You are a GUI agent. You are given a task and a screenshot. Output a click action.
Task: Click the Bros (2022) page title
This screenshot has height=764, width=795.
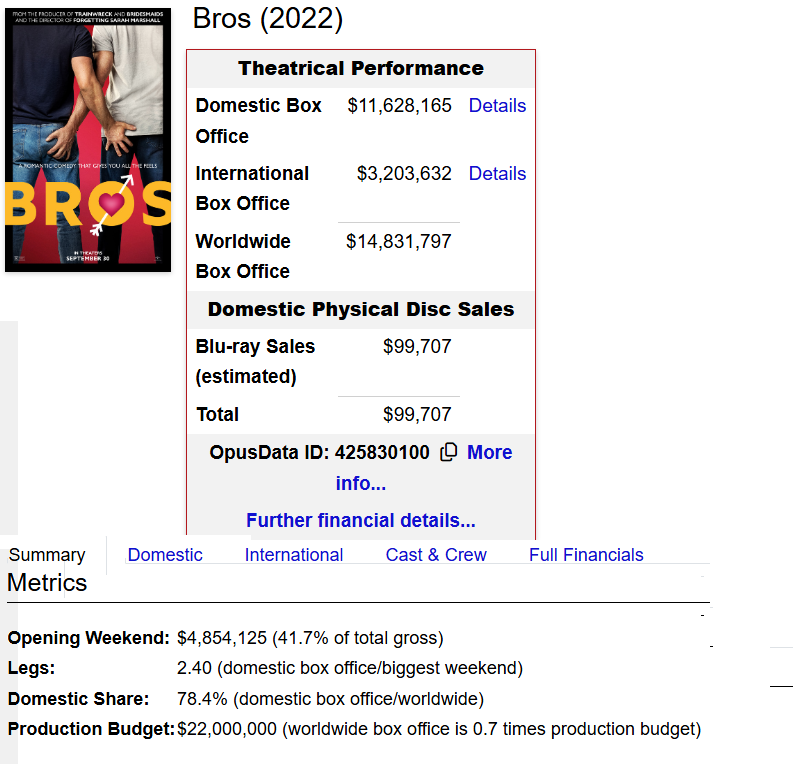pos(268,19)
